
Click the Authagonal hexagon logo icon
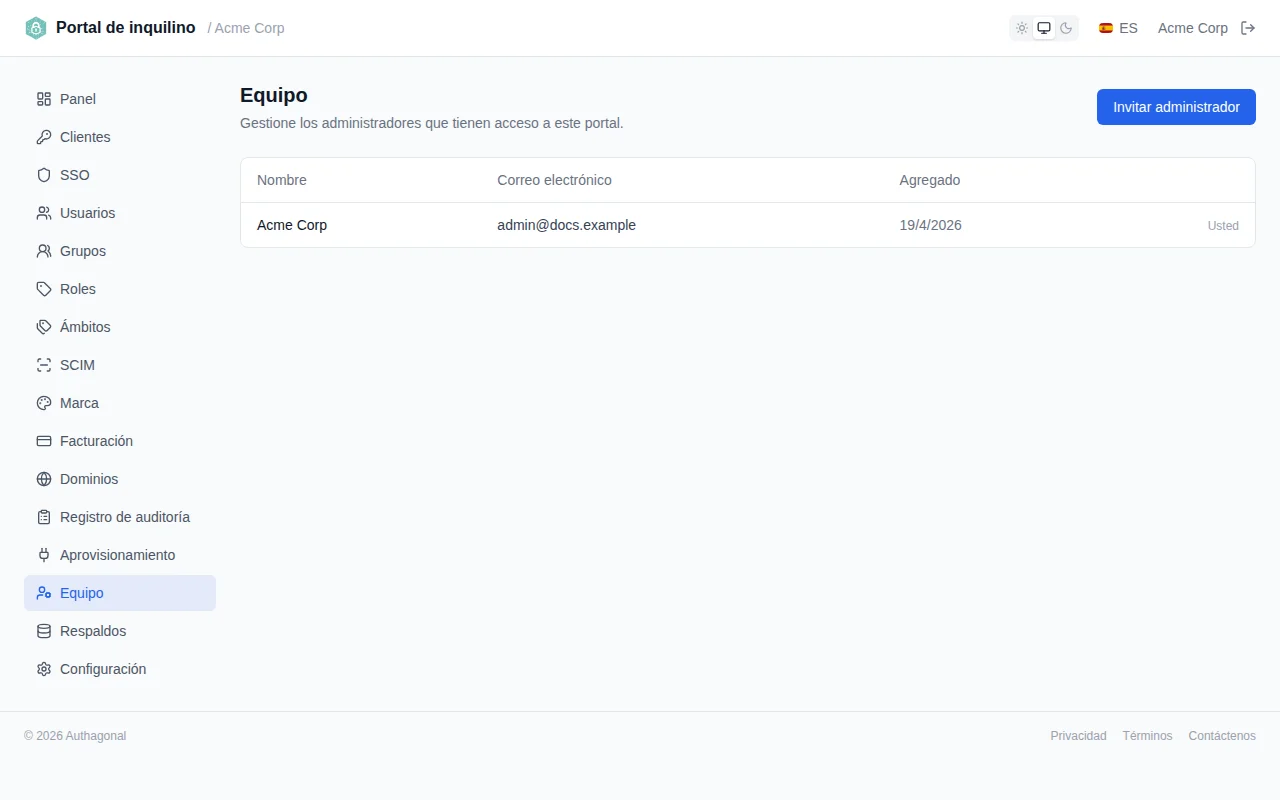pos(36,28)
